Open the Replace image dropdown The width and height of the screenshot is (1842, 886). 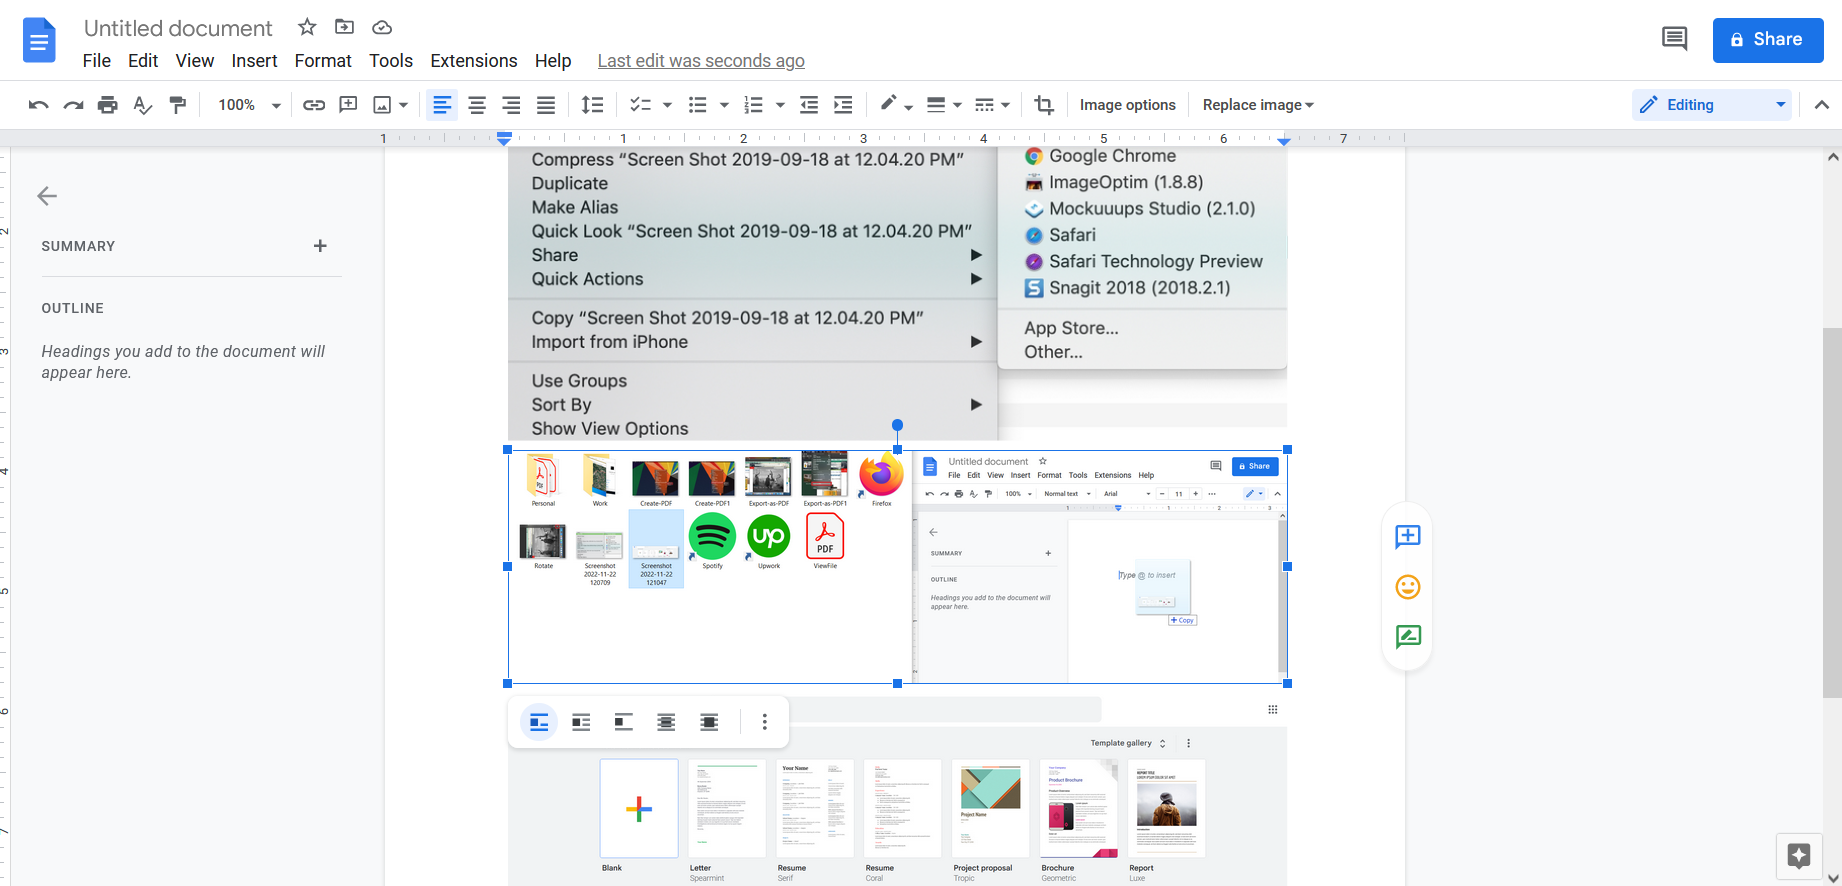[1258, 105]
